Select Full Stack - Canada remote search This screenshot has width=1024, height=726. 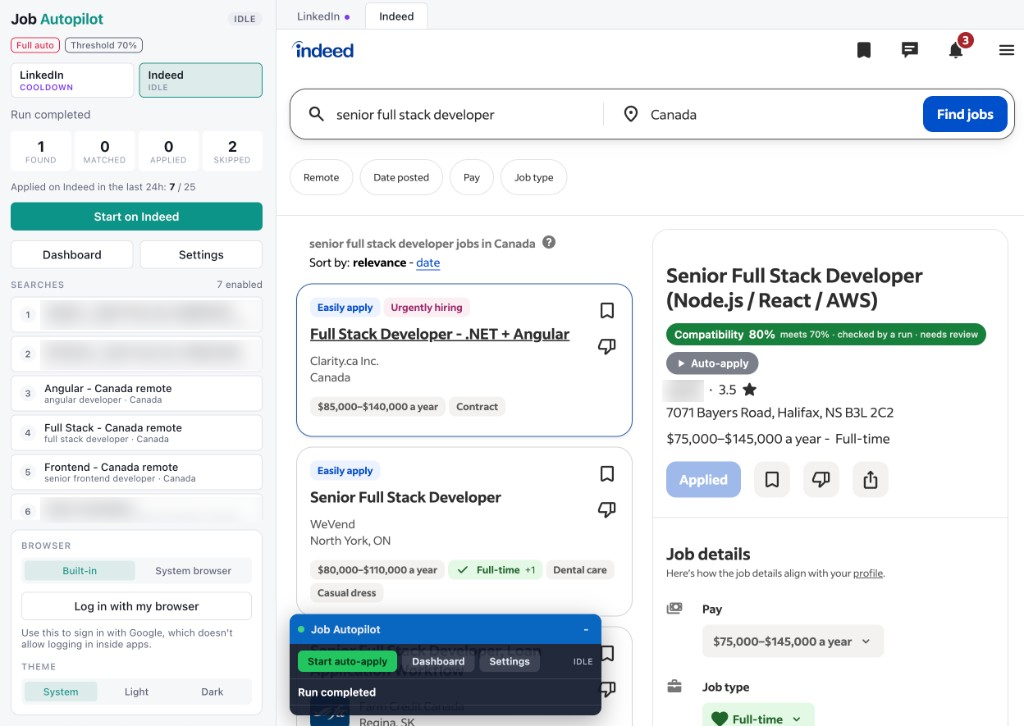tap(136, 432)
